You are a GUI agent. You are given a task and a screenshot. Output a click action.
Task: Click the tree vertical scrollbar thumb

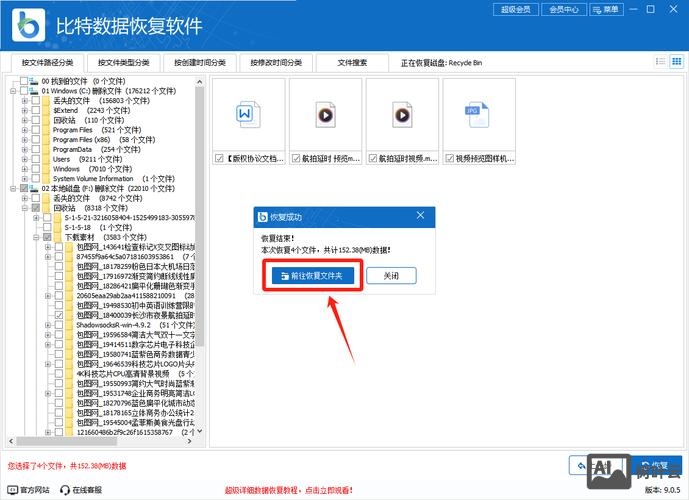(x=200, y=215)
